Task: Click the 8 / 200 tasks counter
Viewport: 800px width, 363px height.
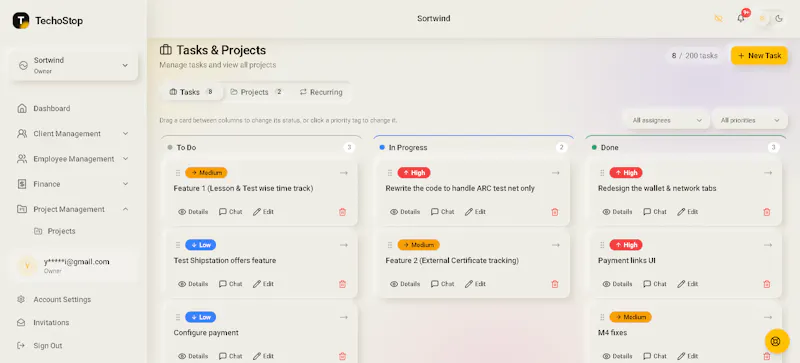Action: click(694, 56)
